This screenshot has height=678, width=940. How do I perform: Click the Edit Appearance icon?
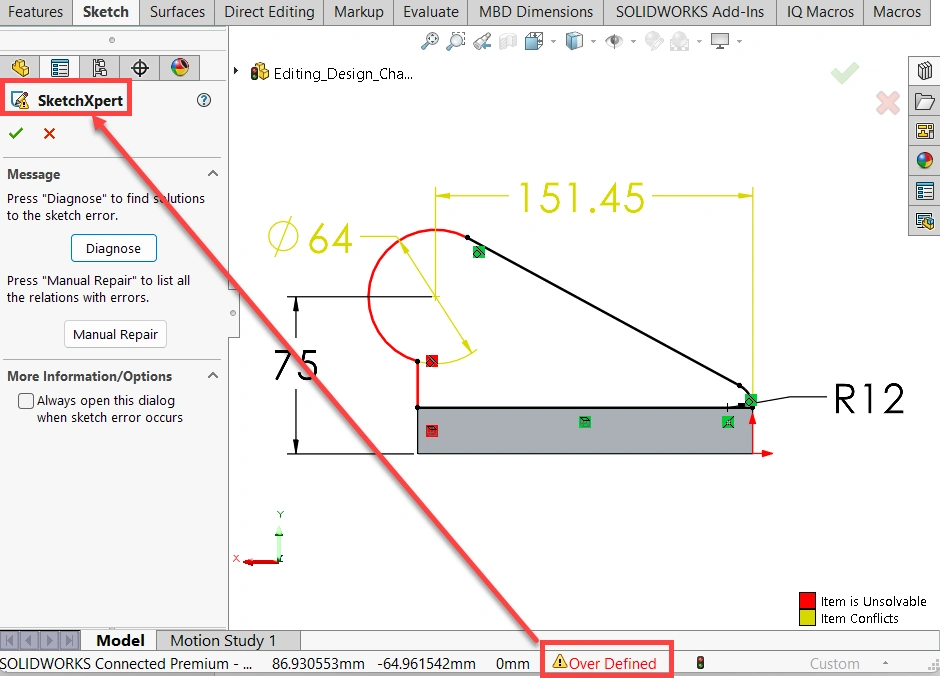click(653, 41)
